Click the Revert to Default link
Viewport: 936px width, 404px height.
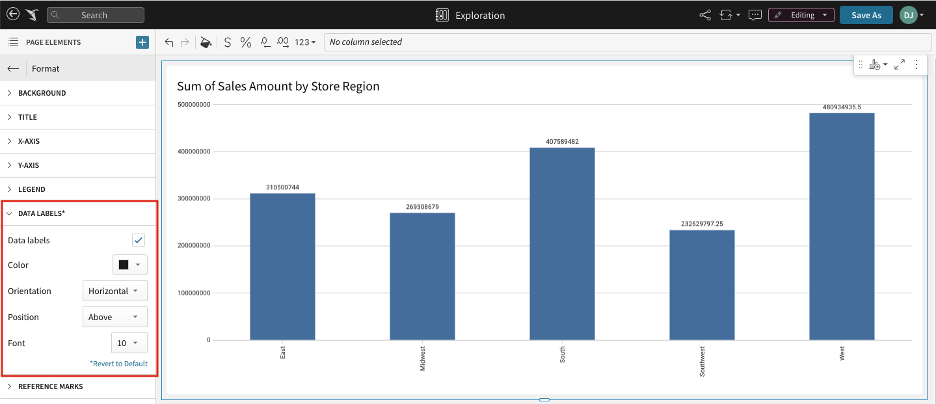[118, 363]
